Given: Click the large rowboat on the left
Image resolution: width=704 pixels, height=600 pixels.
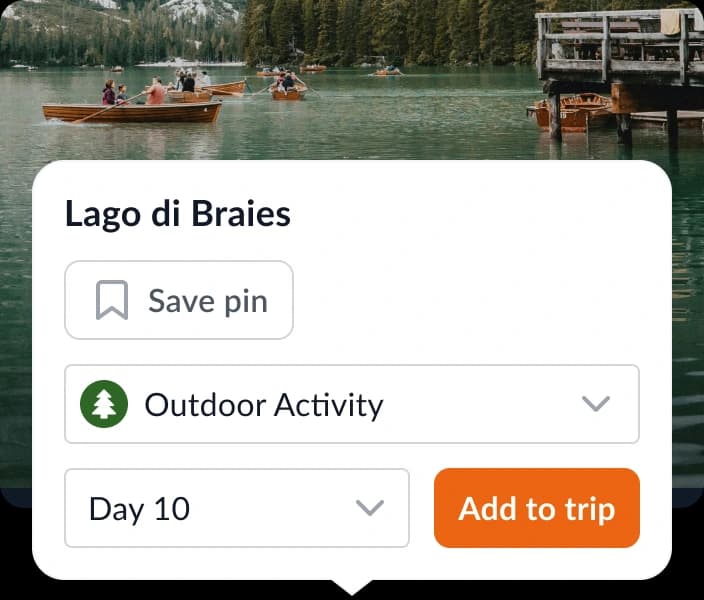Looking at the screenshot, I should click(x=130, y=111).
